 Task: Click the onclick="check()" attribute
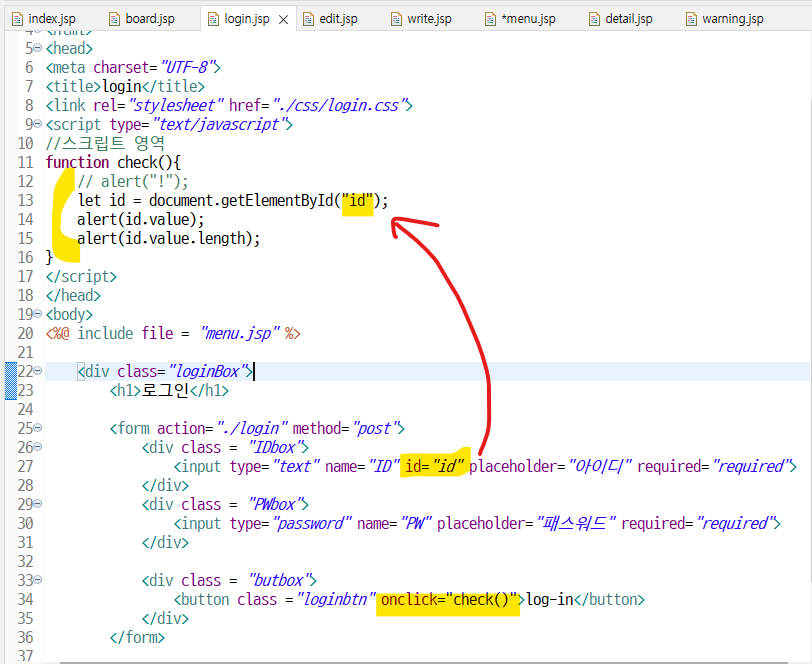[x=449, y=600]
